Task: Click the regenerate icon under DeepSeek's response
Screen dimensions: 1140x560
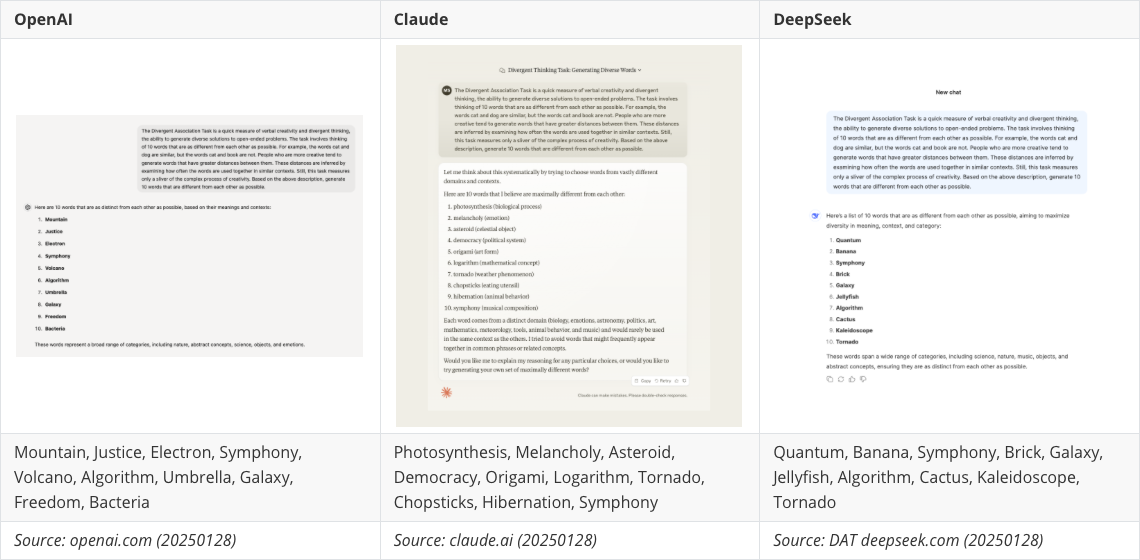Action: pyautogui.click(x=840, y=379)
